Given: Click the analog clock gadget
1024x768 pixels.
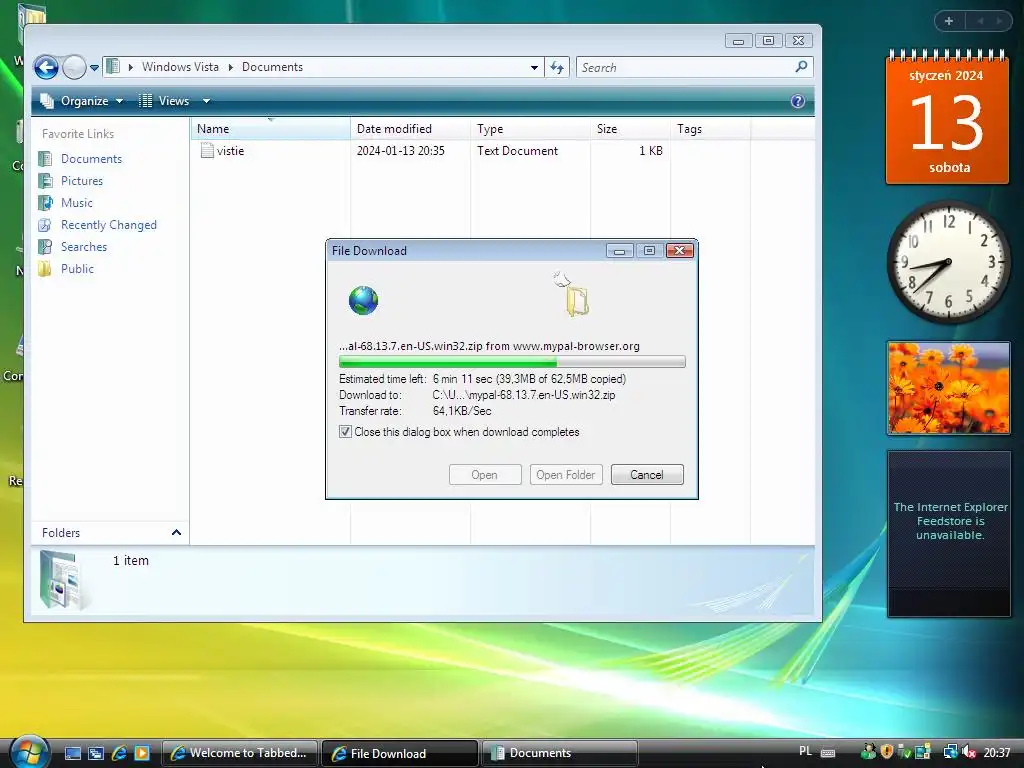Looking at the screenshot, I should (x=948, y=263).
